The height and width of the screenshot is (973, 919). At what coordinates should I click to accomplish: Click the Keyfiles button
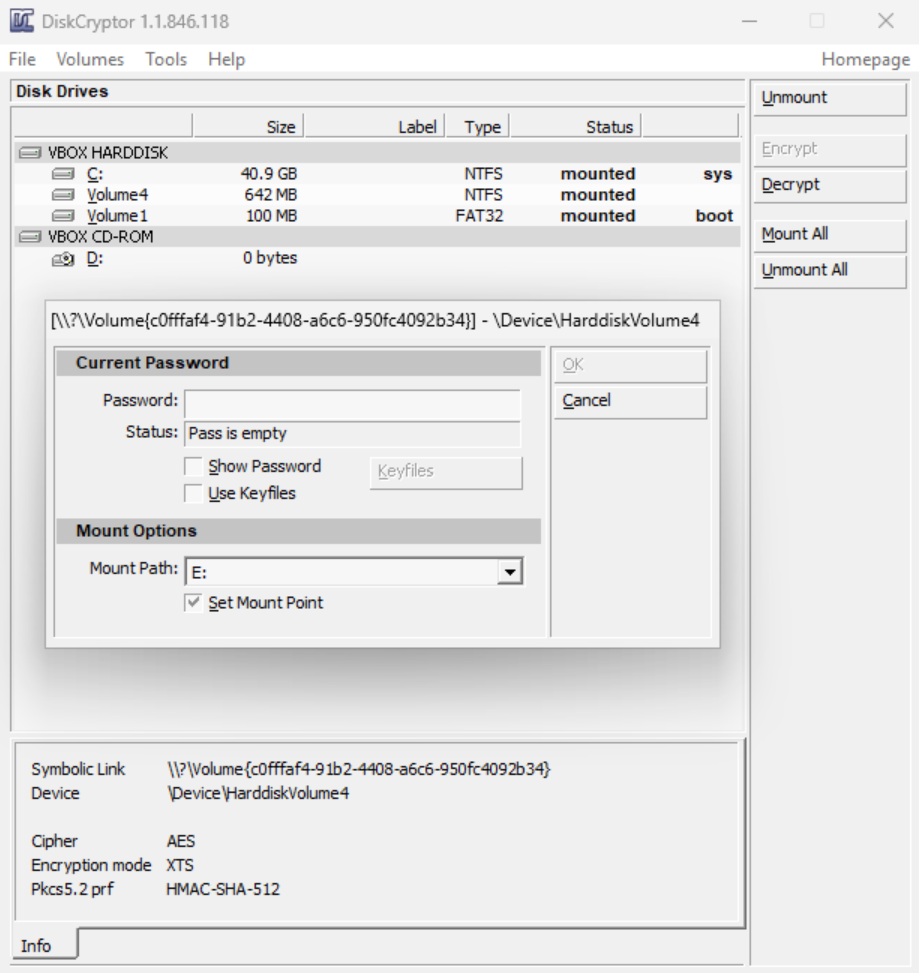(446, 472)
